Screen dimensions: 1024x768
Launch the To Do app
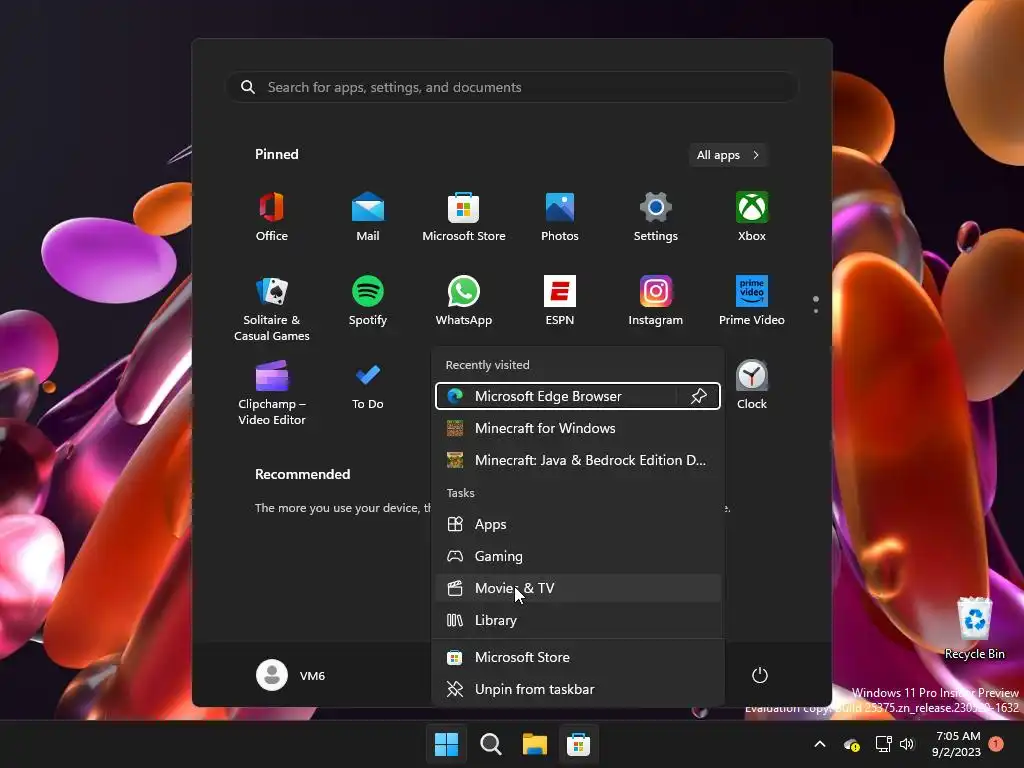[368, 385]
